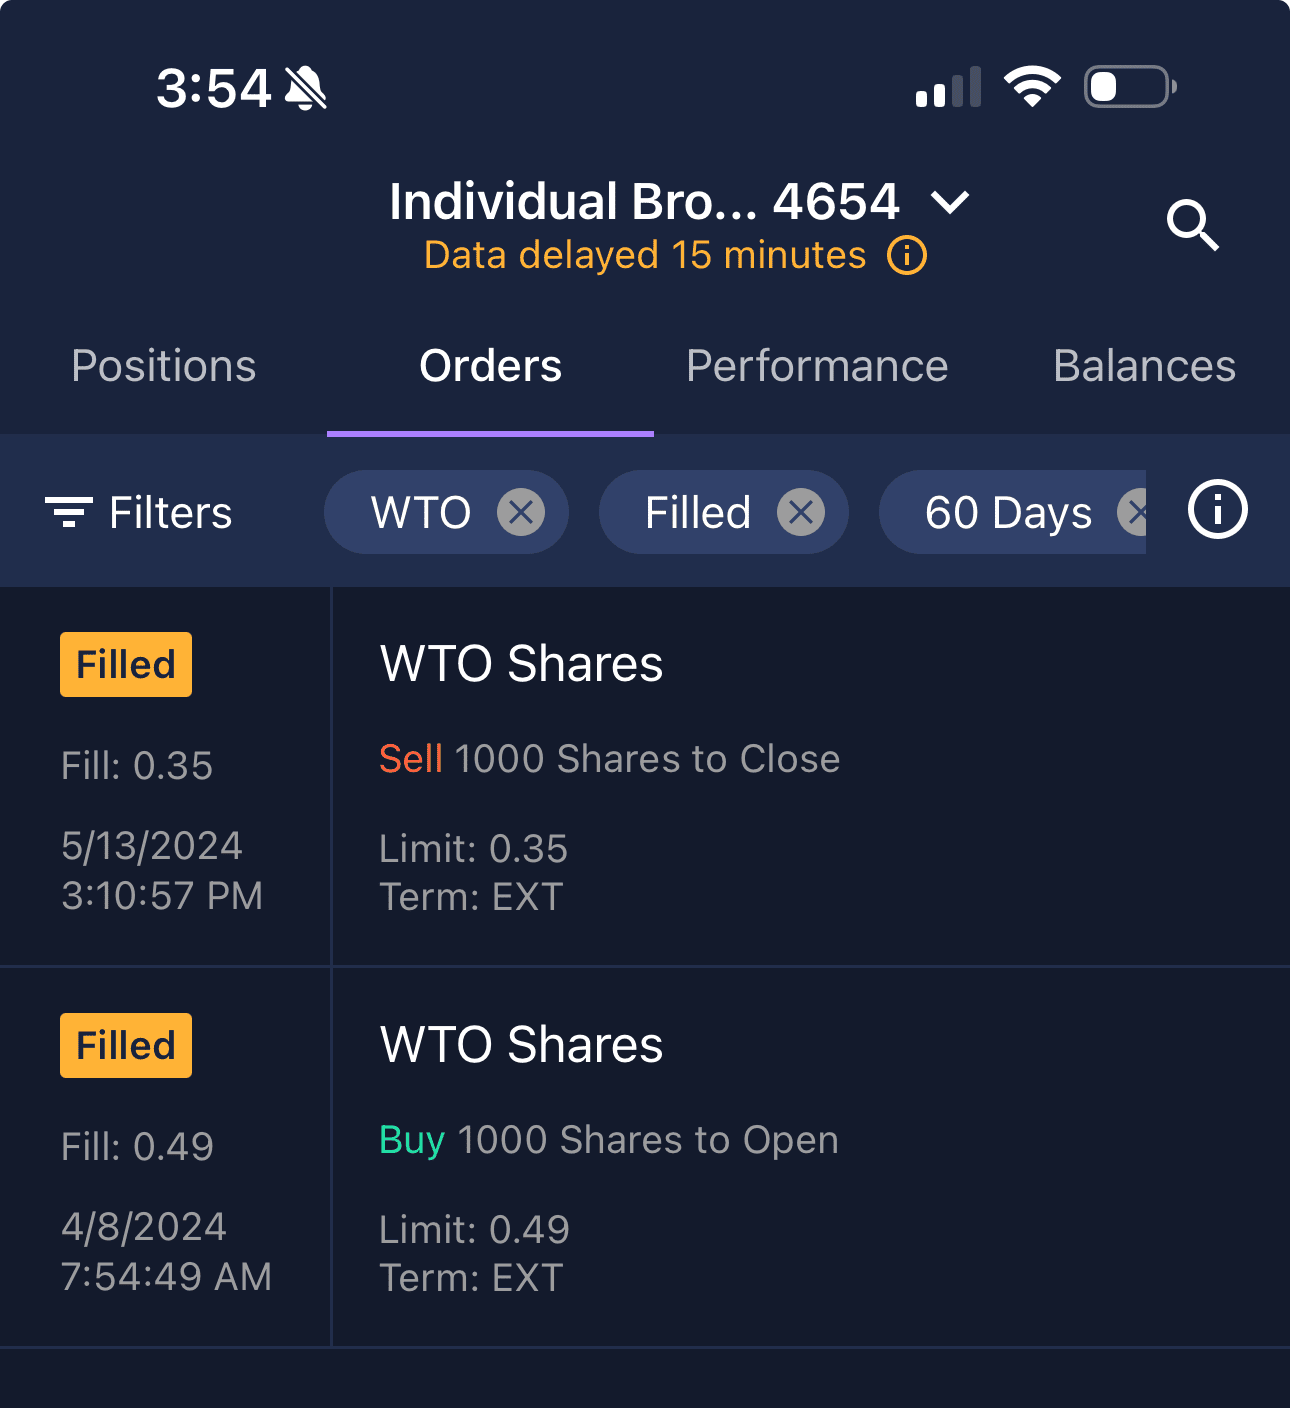Open the Balances tab

click(x=1144, y=366)
